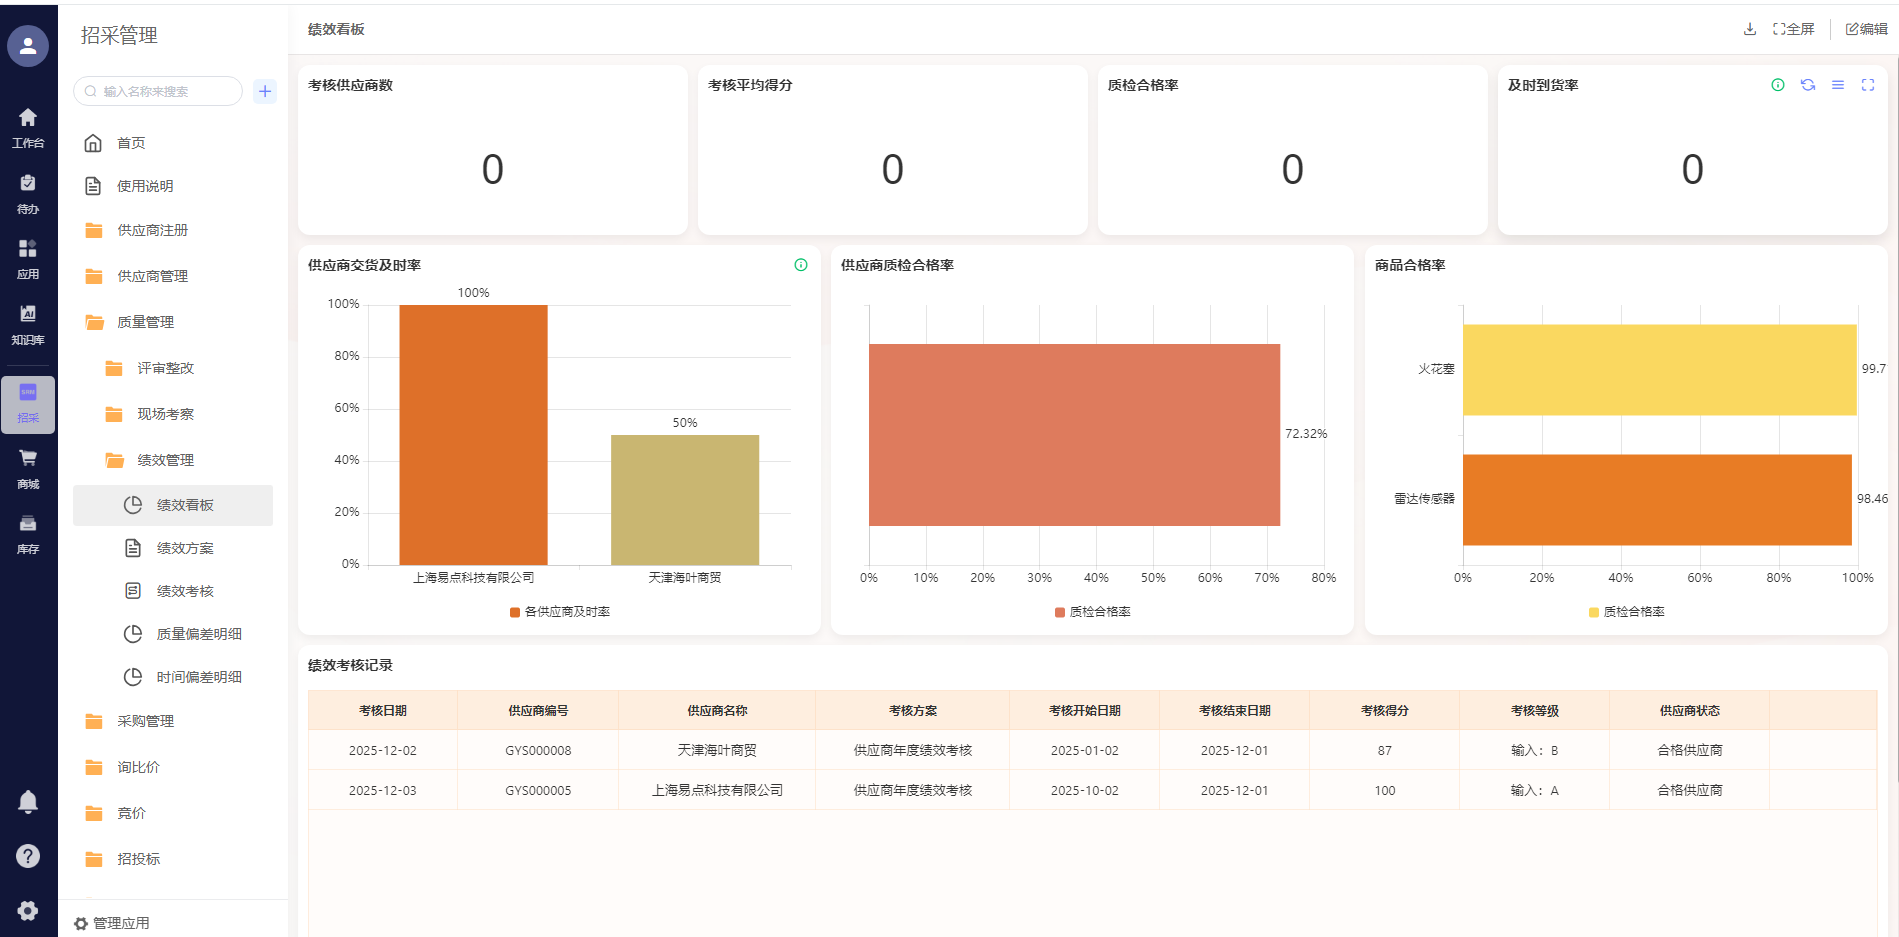Collapse the 质量管理 folder

(x=145, y=322)
